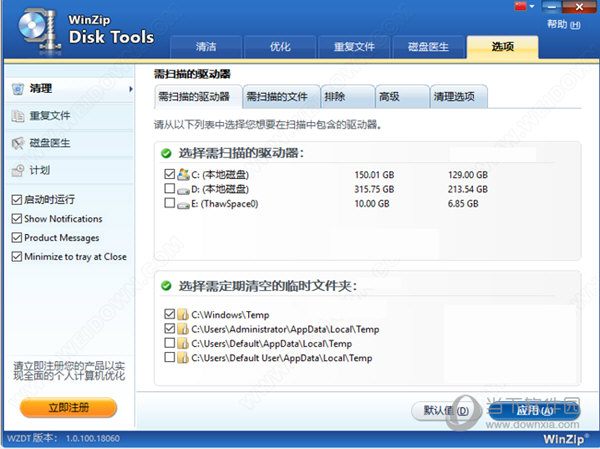This screenshot has width=600, height=449.
Task: Click the 315.75 GB size value
Action: tap(374, 189)
